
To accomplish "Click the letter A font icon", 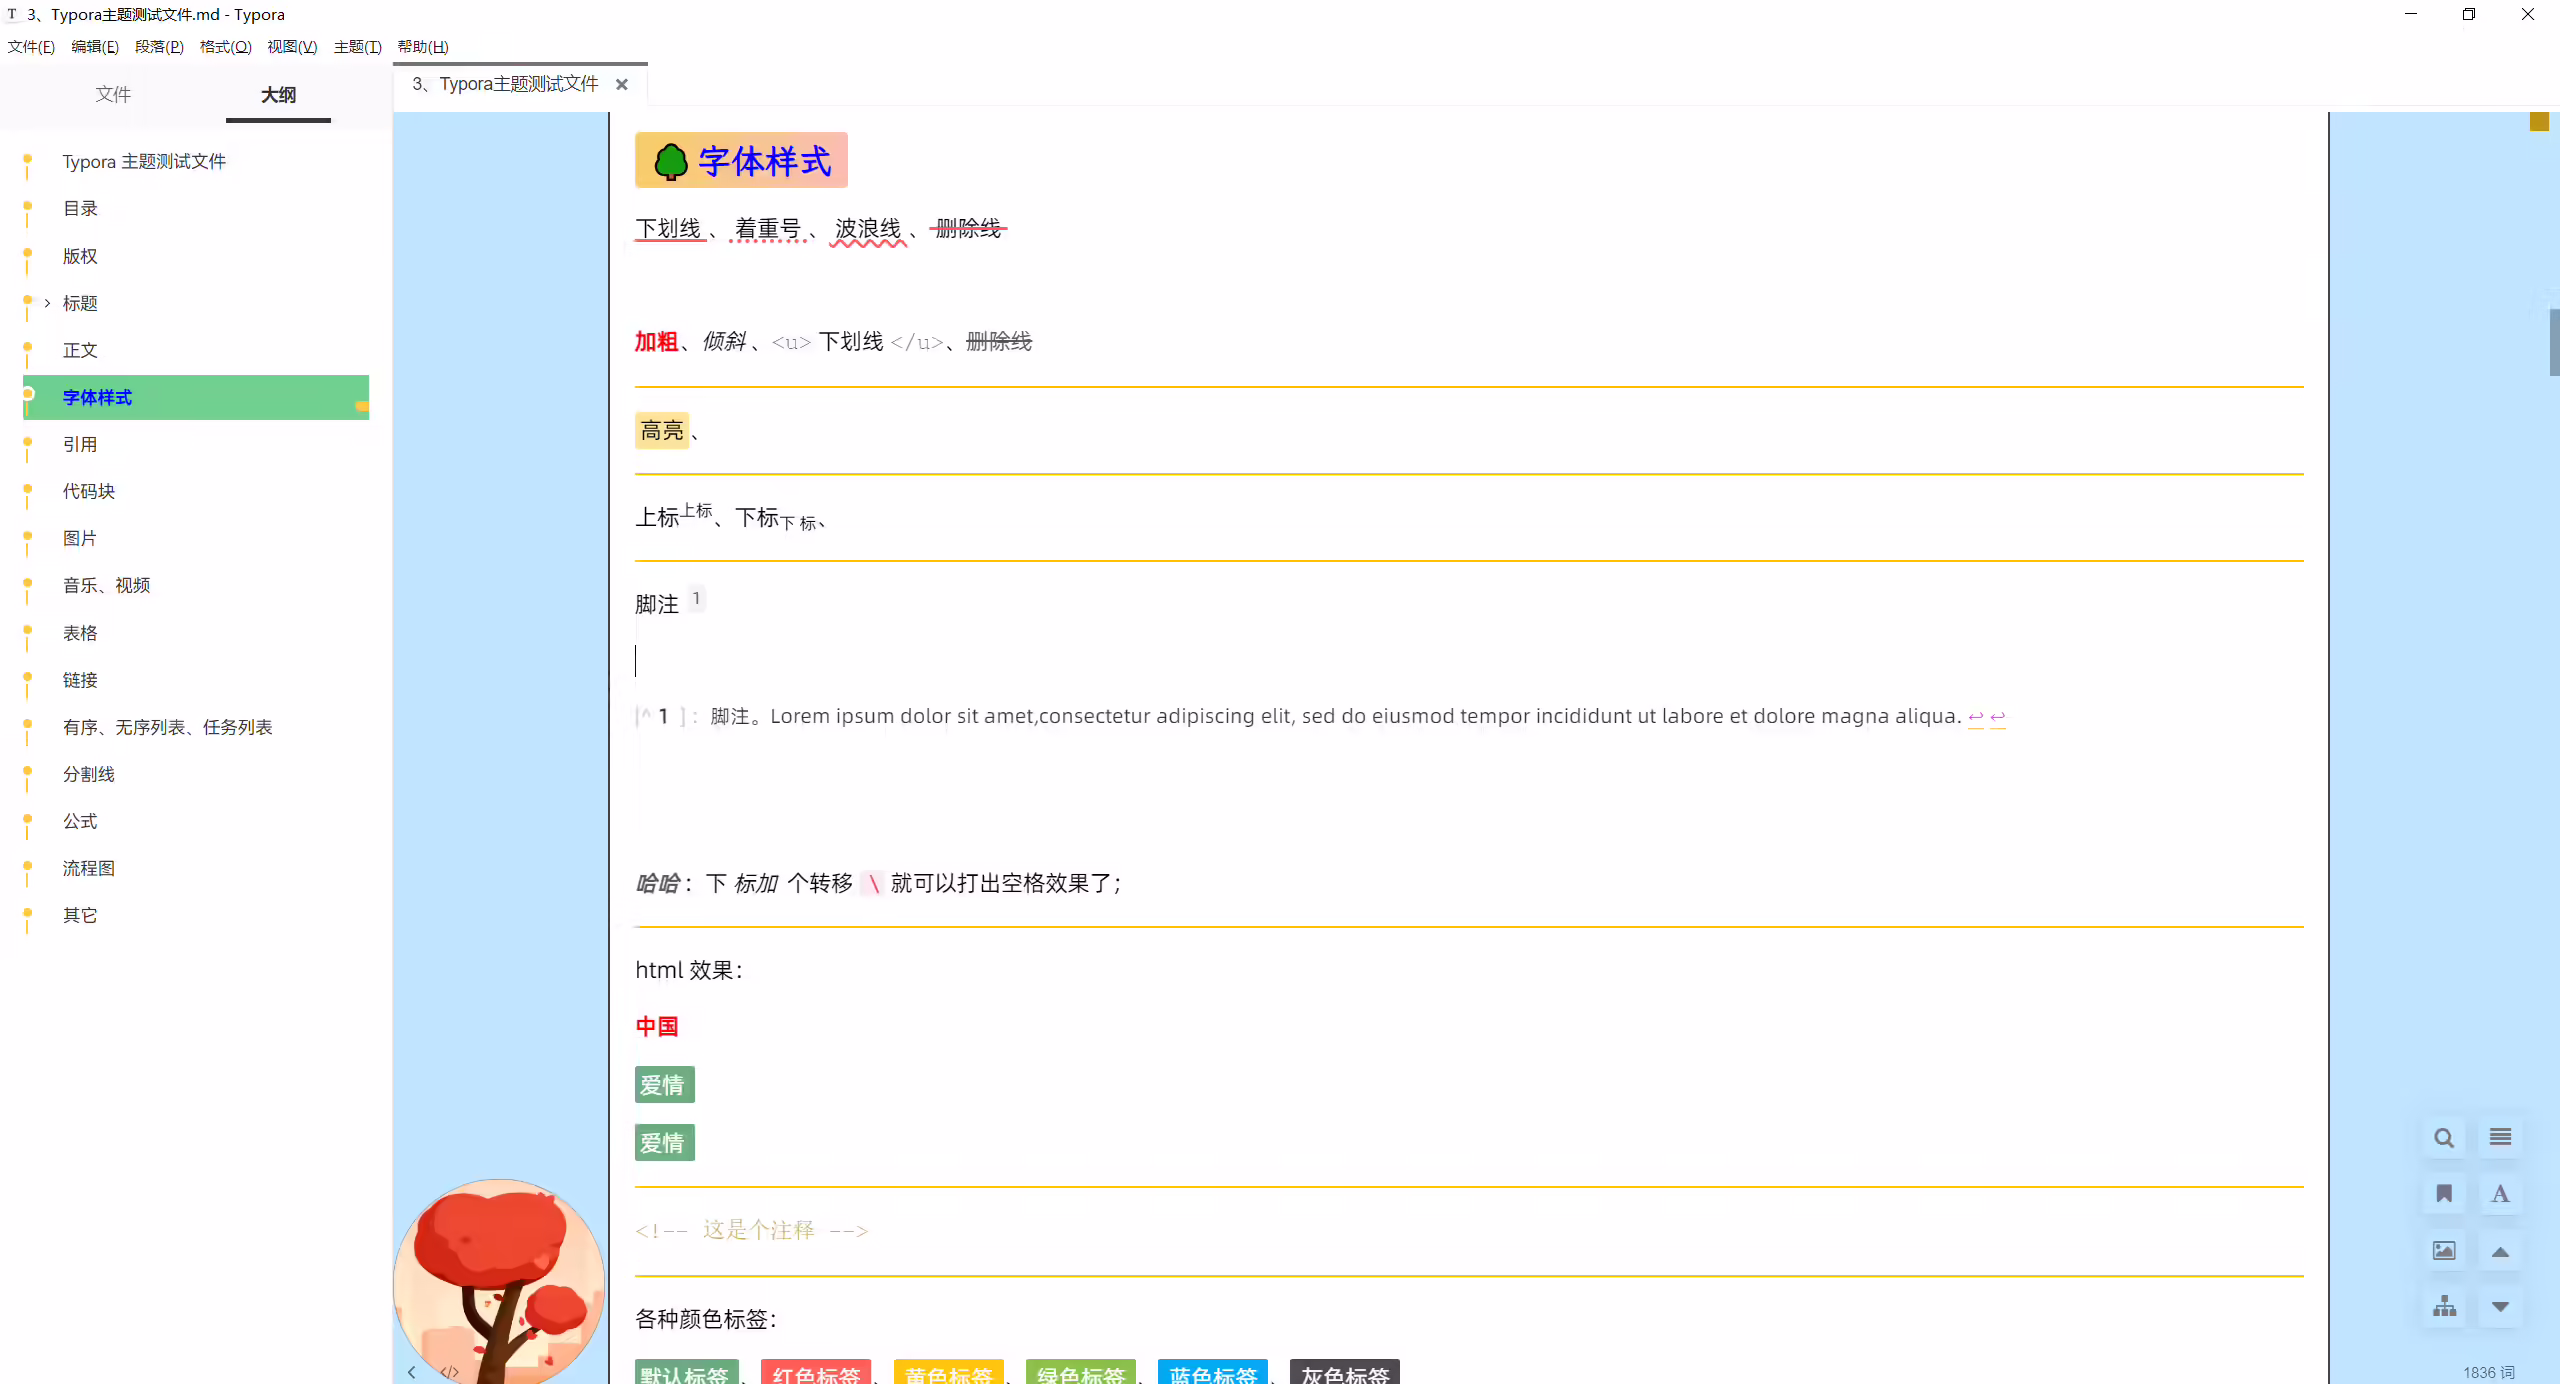I will pyautogui.click(x=2500, y=1194).
